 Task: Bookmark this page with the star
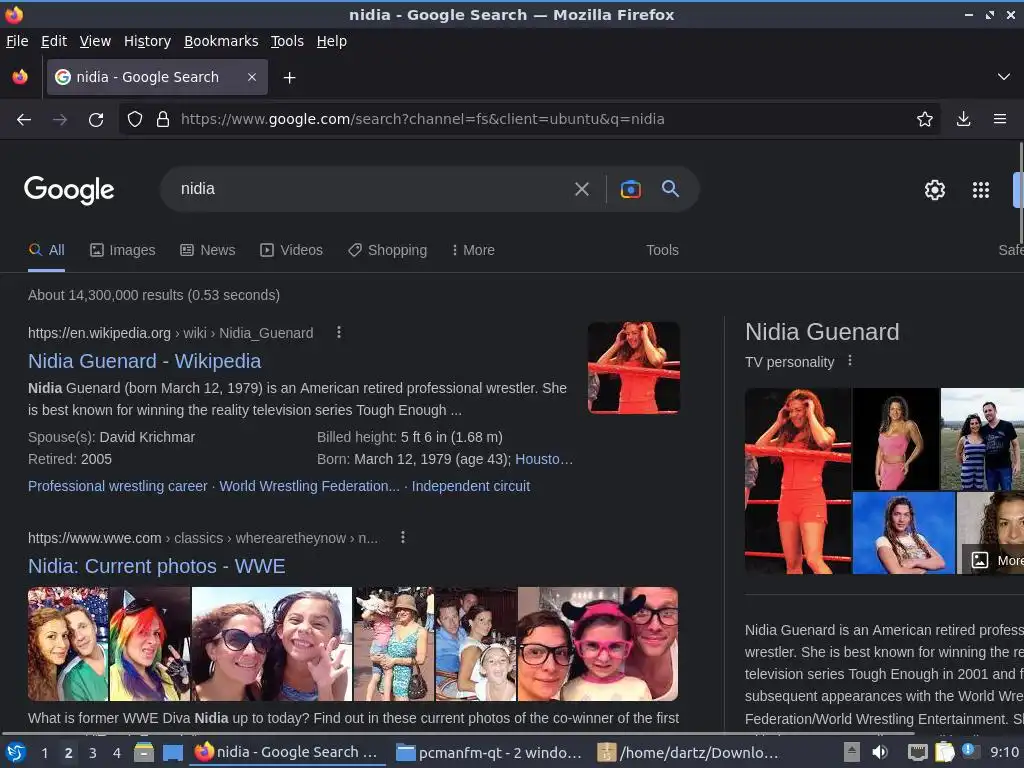coord(924,119)
